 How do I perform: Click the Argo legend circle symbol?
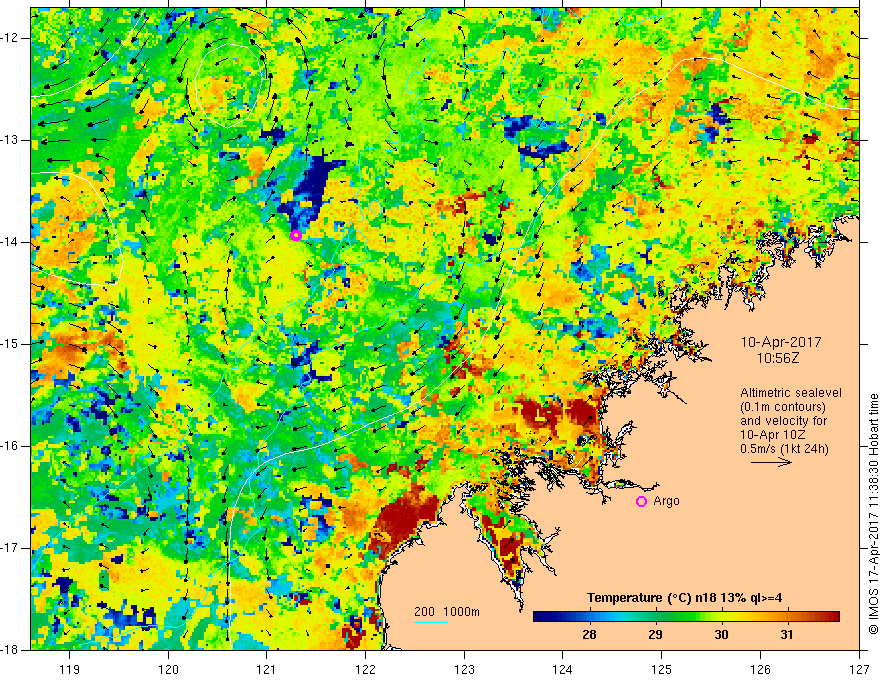tap(641, 501)
